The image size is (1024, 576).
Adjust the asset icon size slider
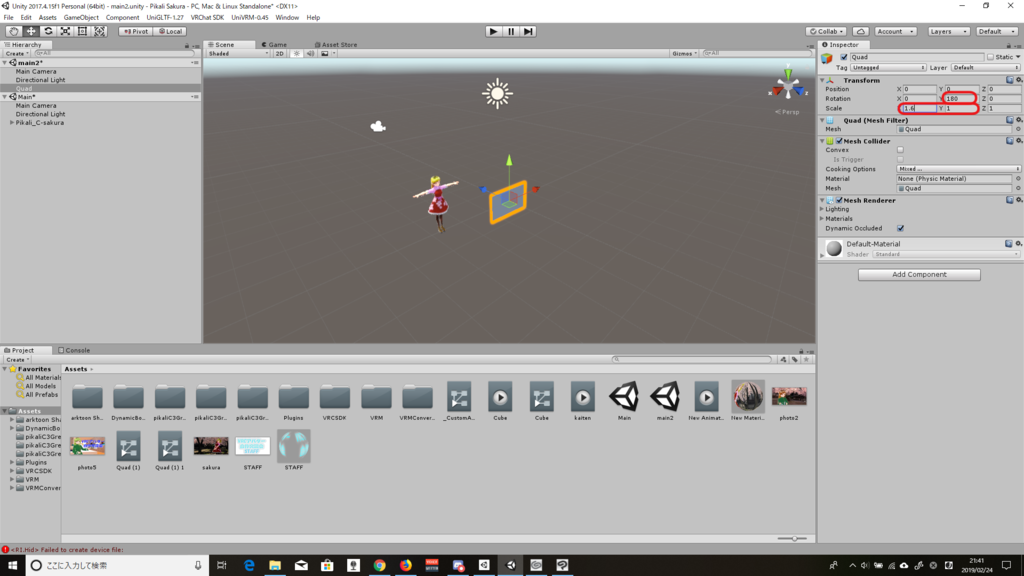(x=792, y=539)
